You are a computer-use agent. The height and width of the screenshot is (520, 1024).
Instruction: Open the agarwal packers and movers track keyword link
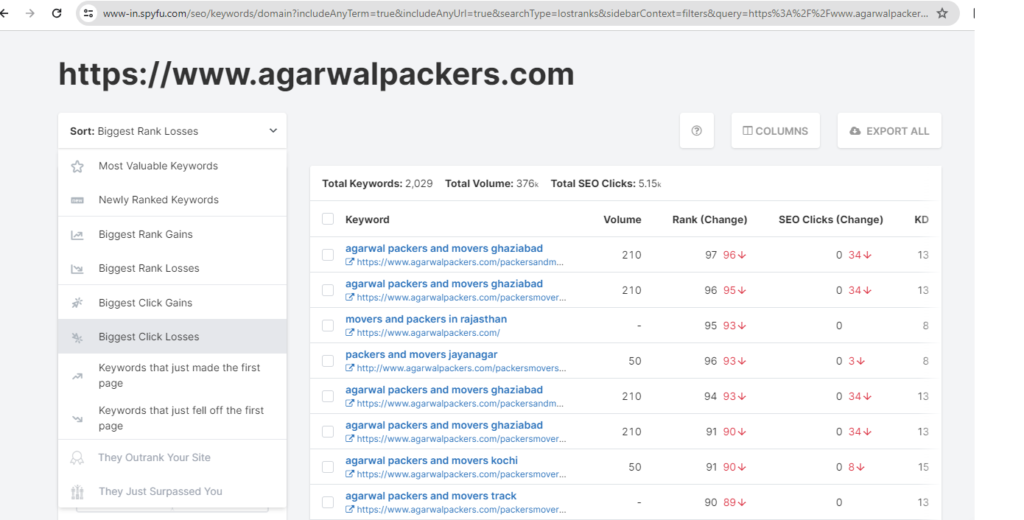pyautogui.click(x=431, y=496)
